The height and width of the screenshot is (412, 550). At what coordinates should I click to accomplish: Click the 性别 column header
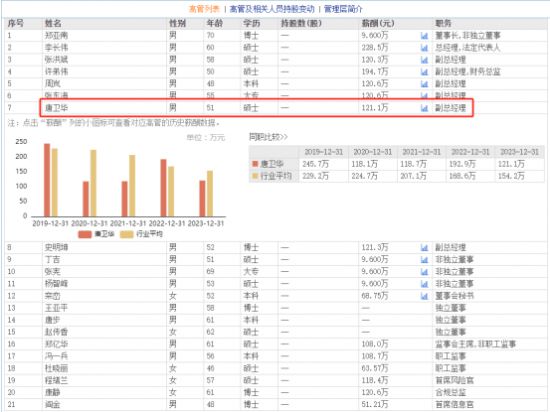(x=177, y=23)
